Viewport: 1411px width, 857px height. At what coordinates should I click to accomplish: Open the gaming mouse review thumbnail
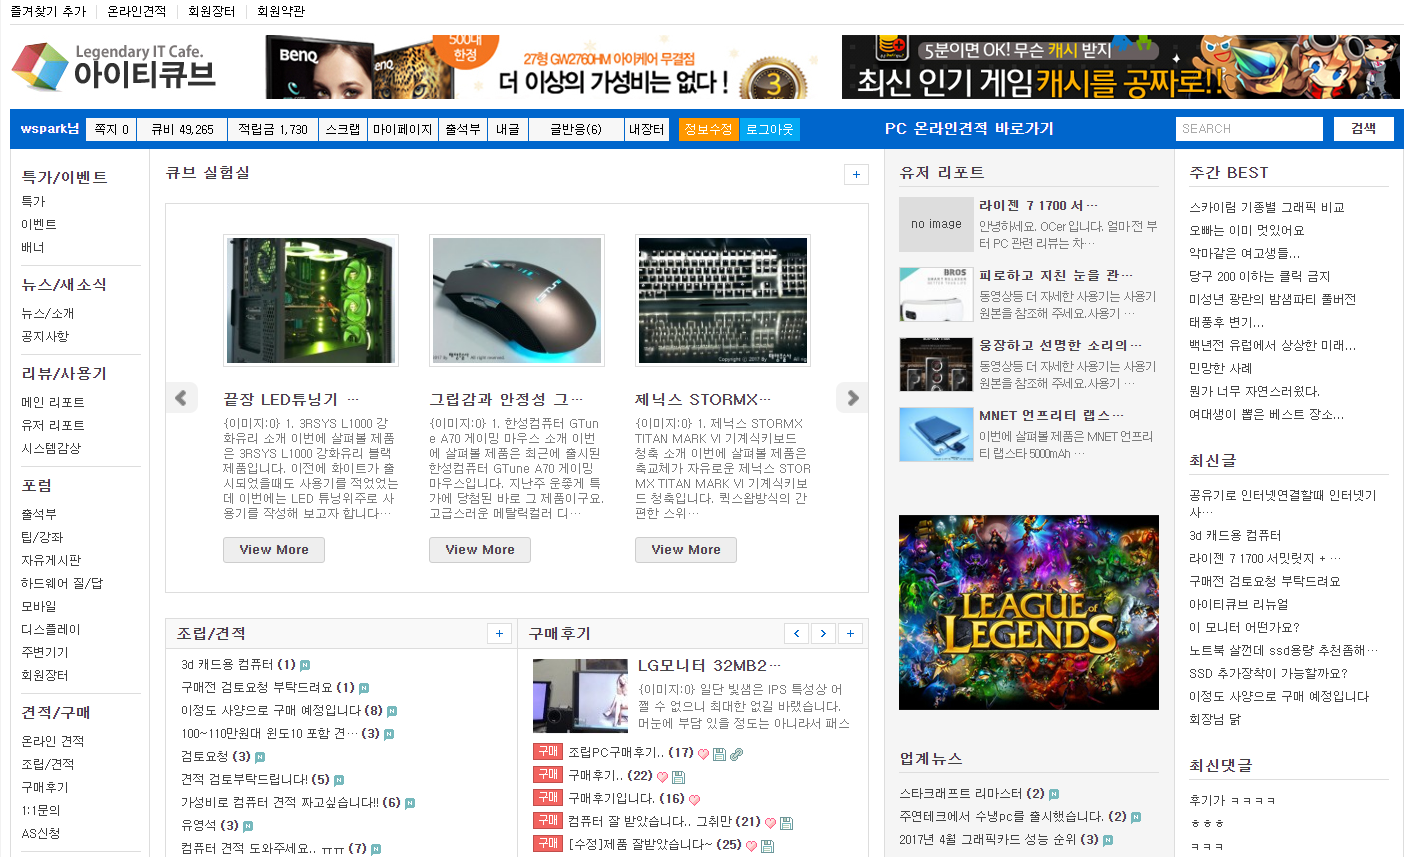click(517, 300)
